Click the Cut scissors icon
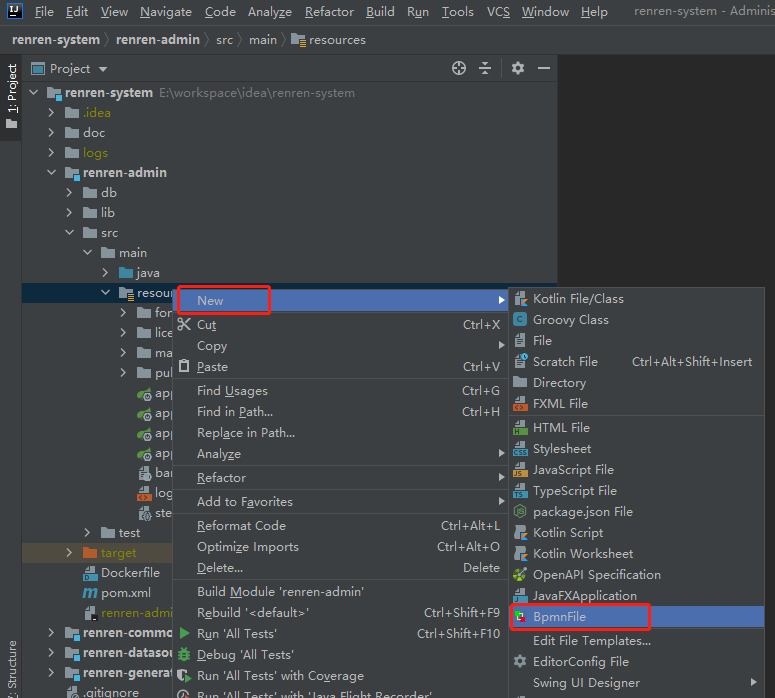 point(184,324)
